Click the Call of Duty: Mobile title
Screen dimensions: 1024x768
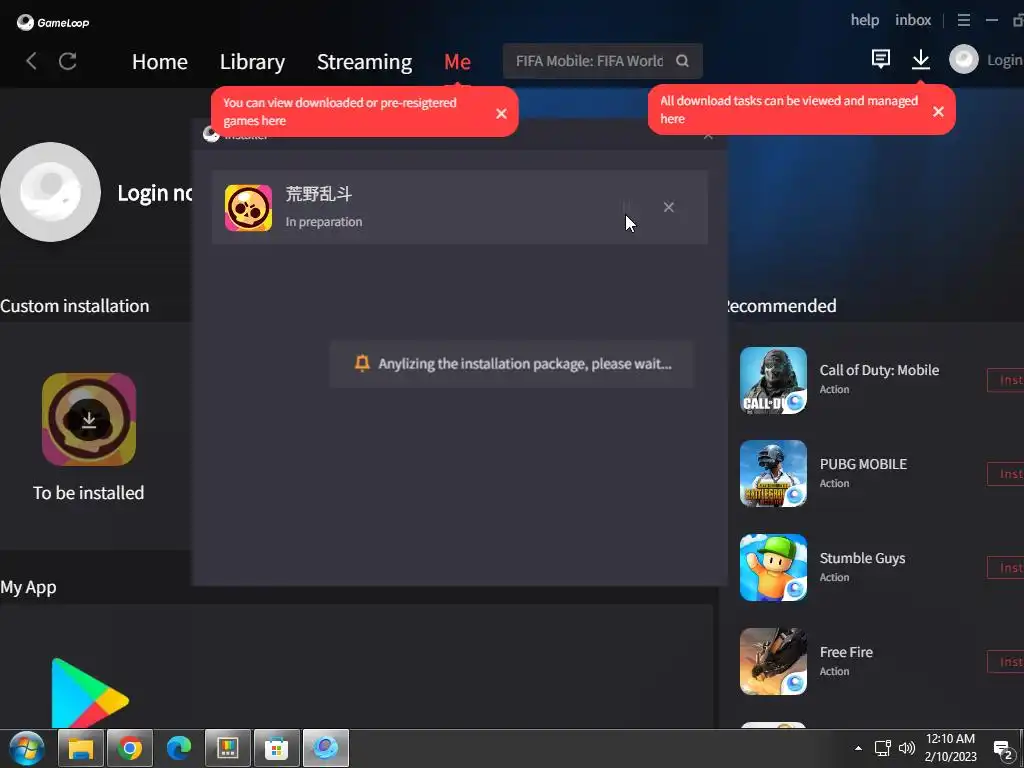tap(879, 370)
